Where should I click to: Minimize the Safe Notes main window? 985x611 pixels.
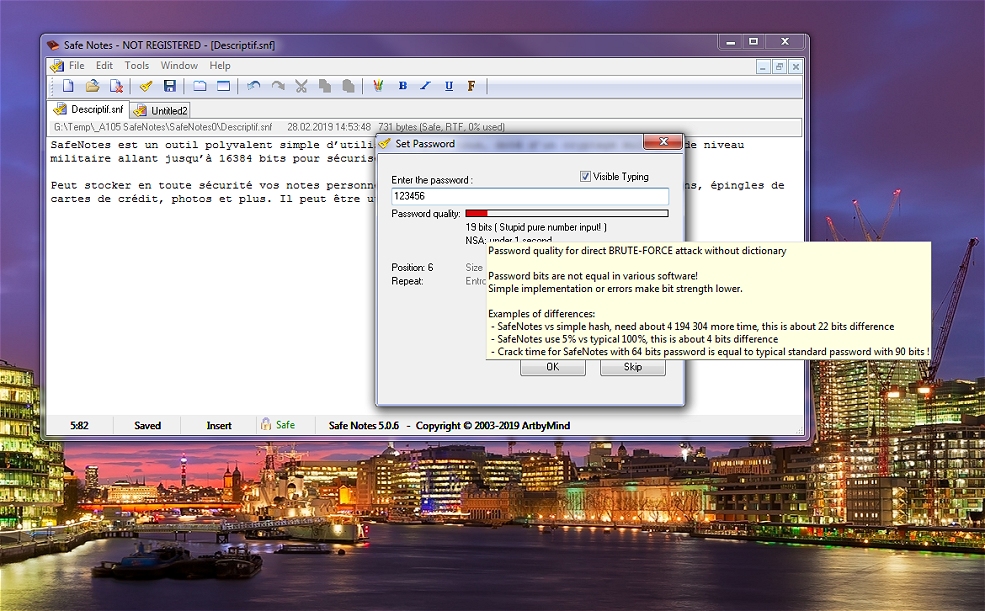[x=730, y=42]
